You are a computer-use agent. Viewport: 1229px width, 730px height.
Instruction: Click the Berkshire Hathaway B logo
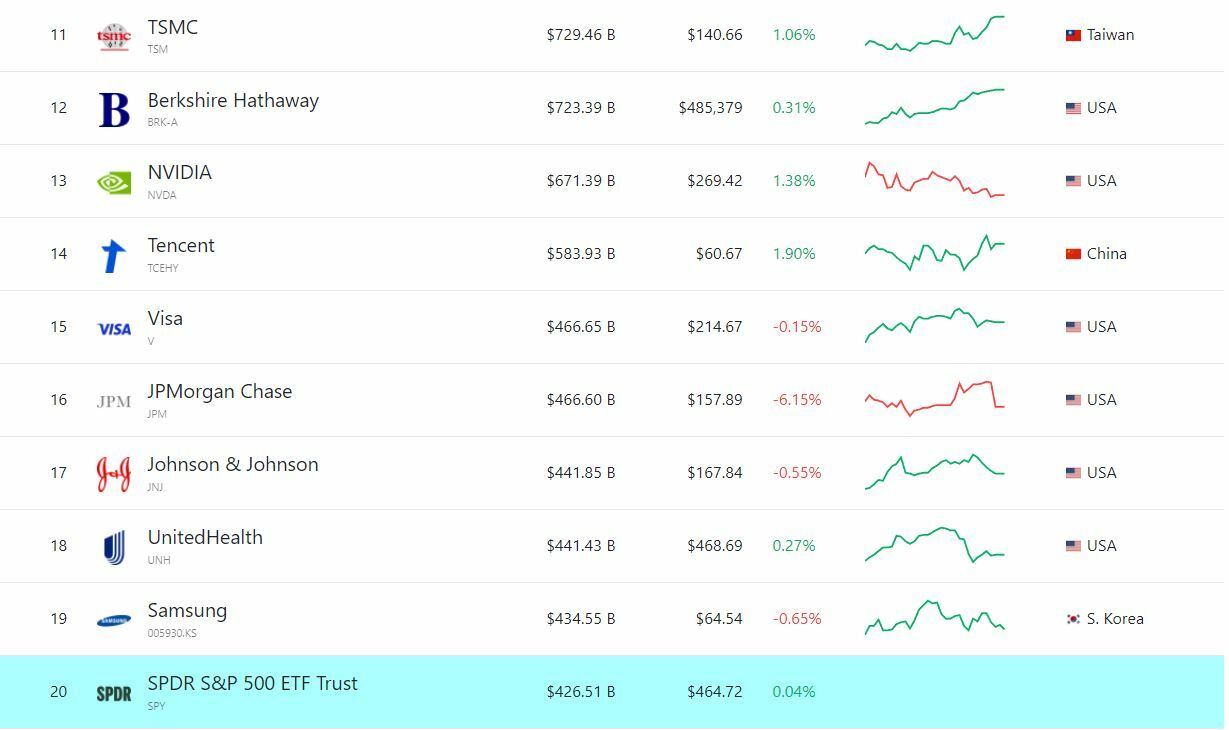click(x=114, y=109)
